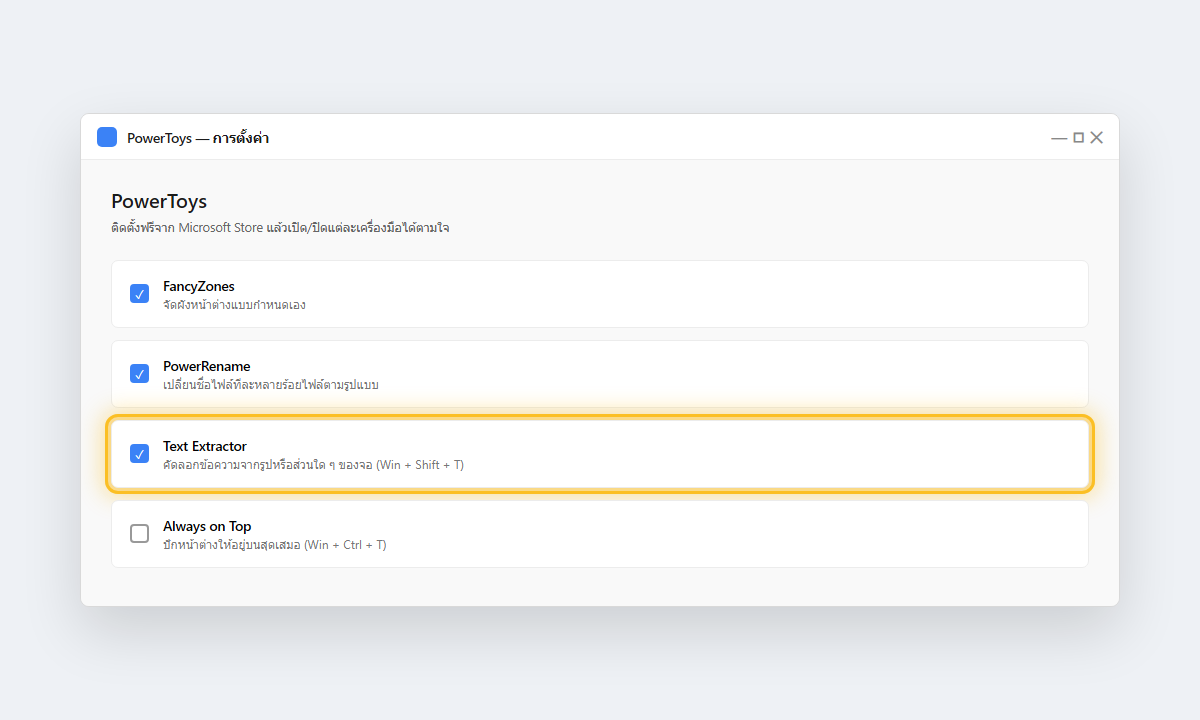1200x720 pixels.
Task: Click the description mentioning Win + Ctrl + T
Action: click(275, 545)
